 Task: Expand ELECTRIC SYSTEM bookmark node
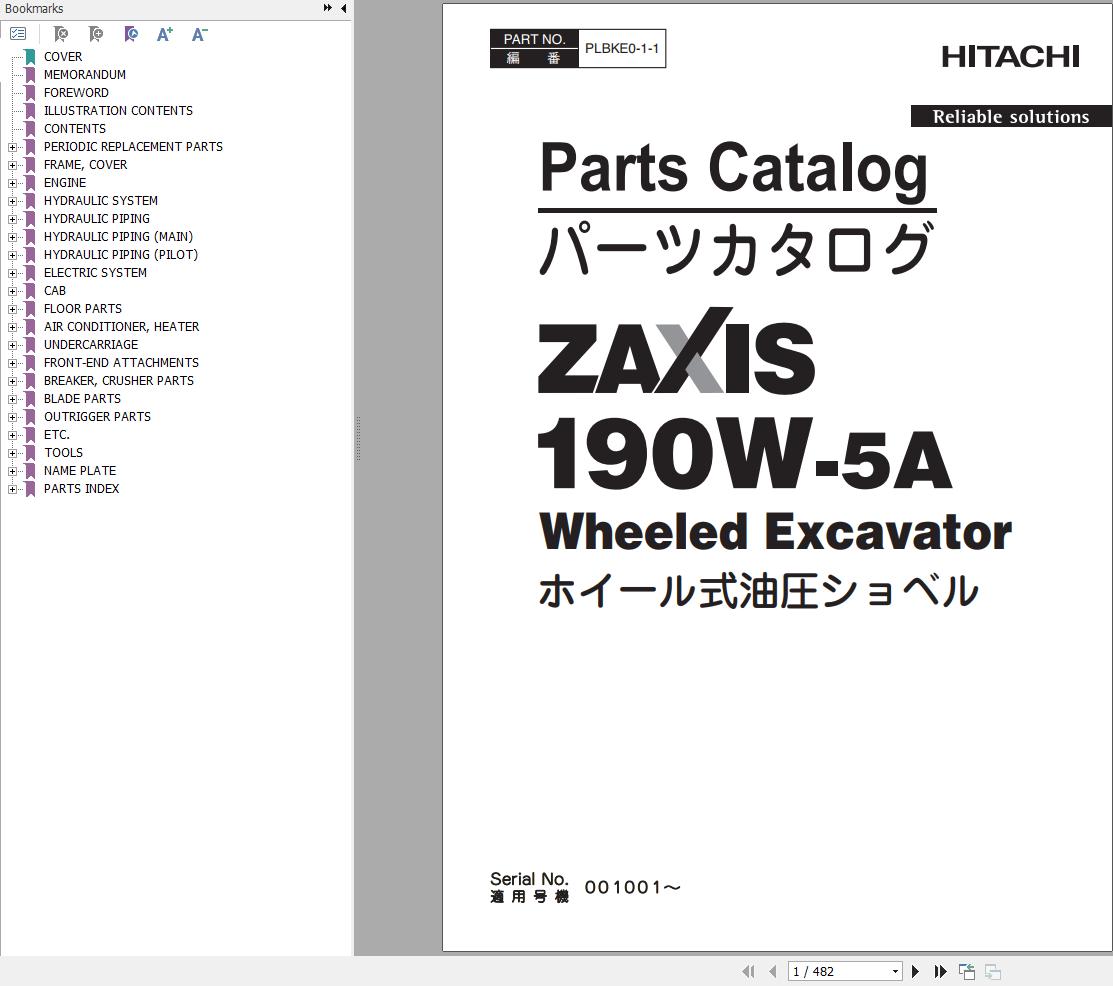click(x=12, y=273)
